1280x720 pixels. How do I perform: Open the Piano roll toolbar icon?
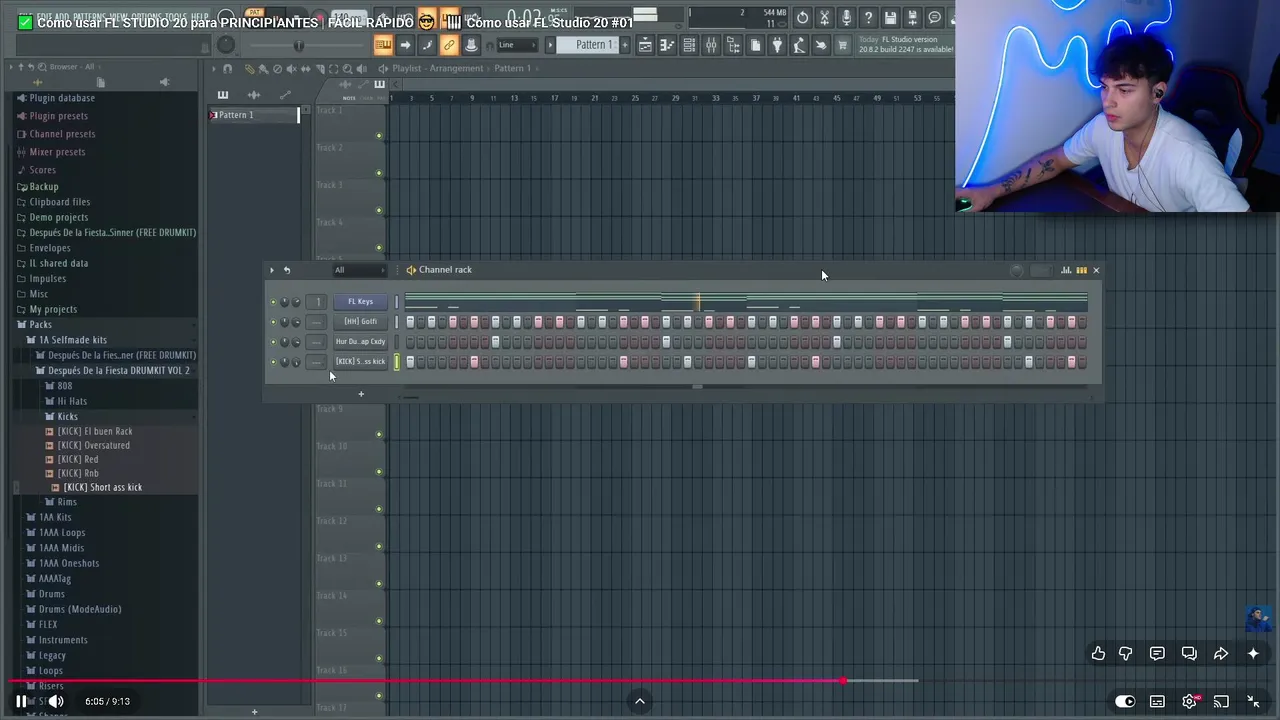667,45
